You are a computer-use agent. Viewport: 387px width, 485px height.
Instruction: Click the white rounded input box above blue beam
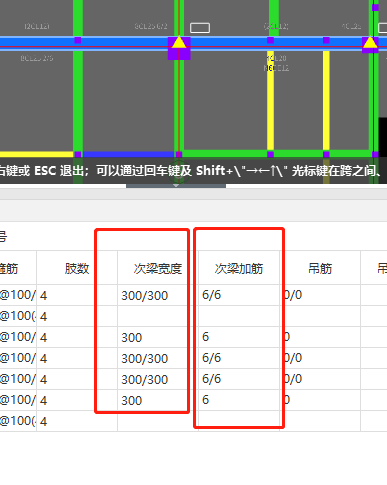[x=200, y=28]
